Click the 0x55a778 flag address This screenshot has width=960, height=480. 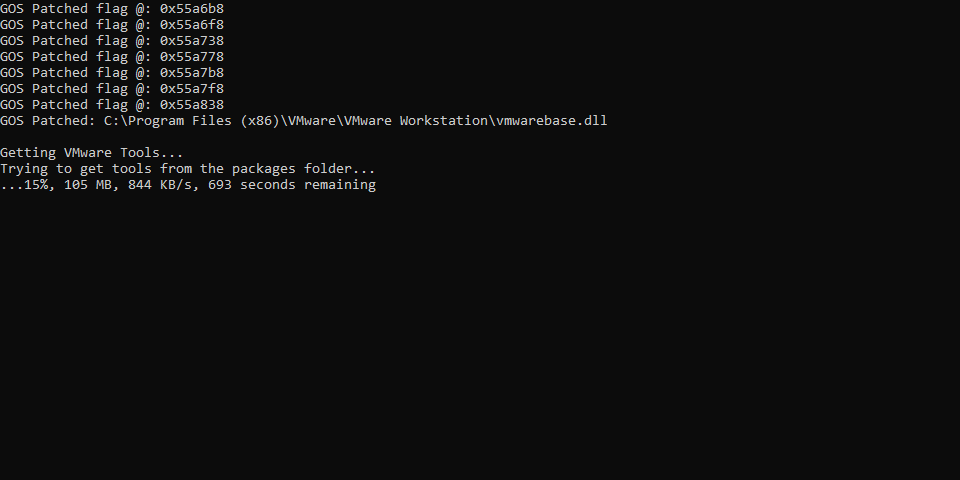[192, 57]
